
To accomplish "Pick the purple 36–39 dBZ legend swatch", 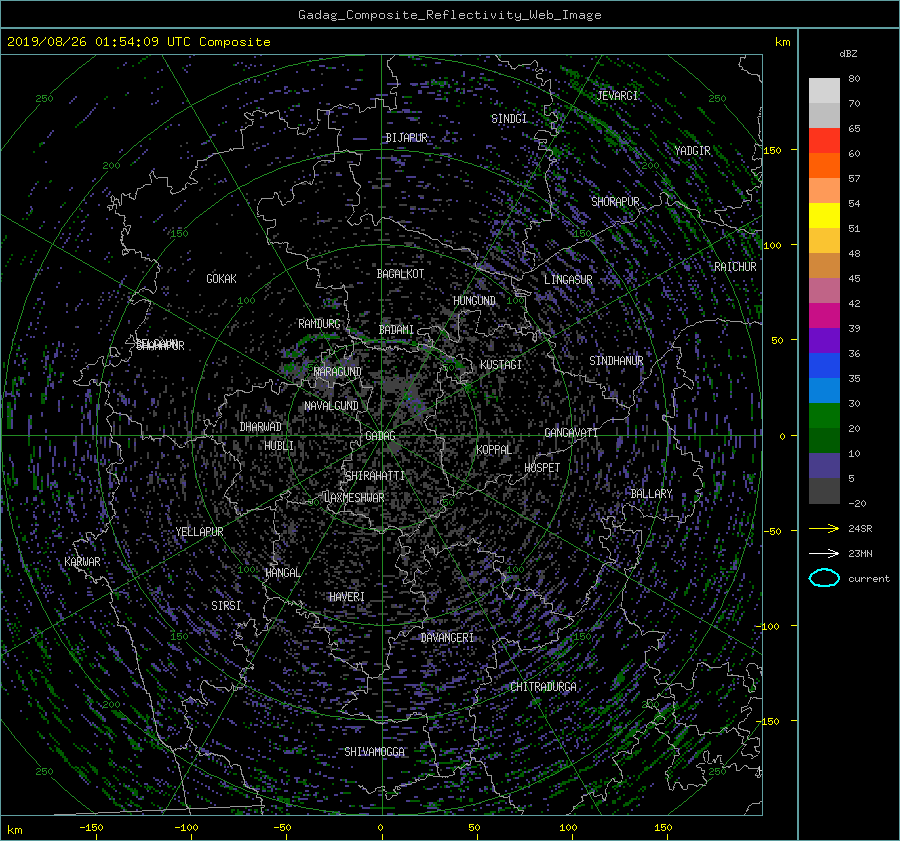I will [824, 340].
